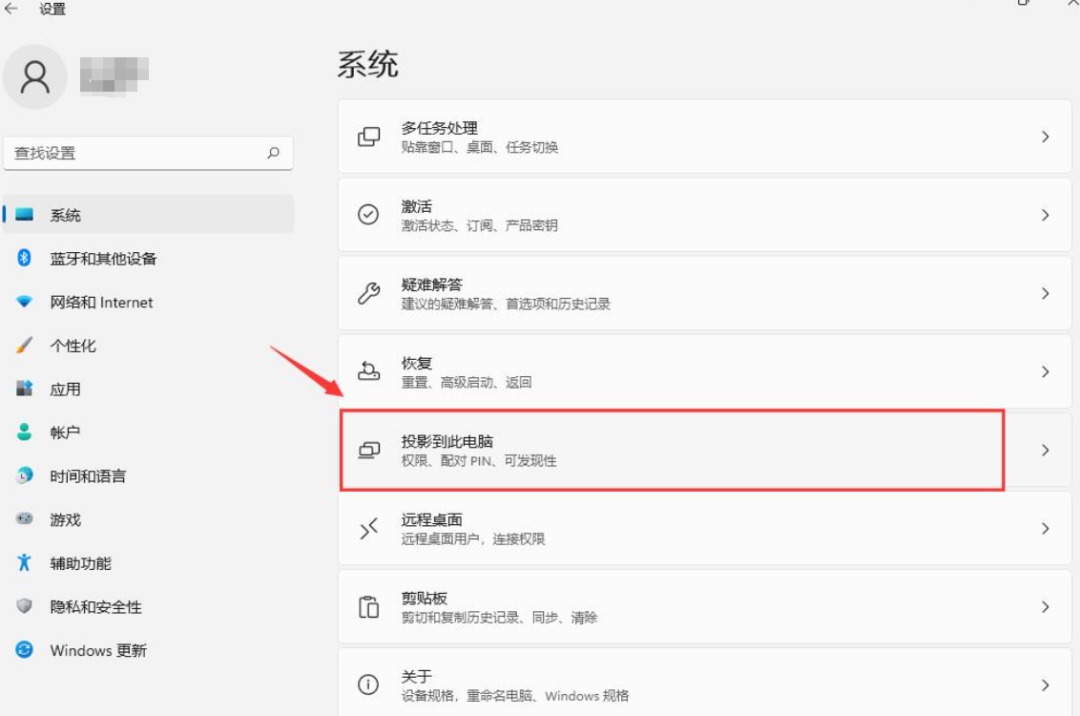Image resolution: width=1080 pixels, height=716 pixels.
Task: Open 网络和 Internet settings
Action: 101,302
